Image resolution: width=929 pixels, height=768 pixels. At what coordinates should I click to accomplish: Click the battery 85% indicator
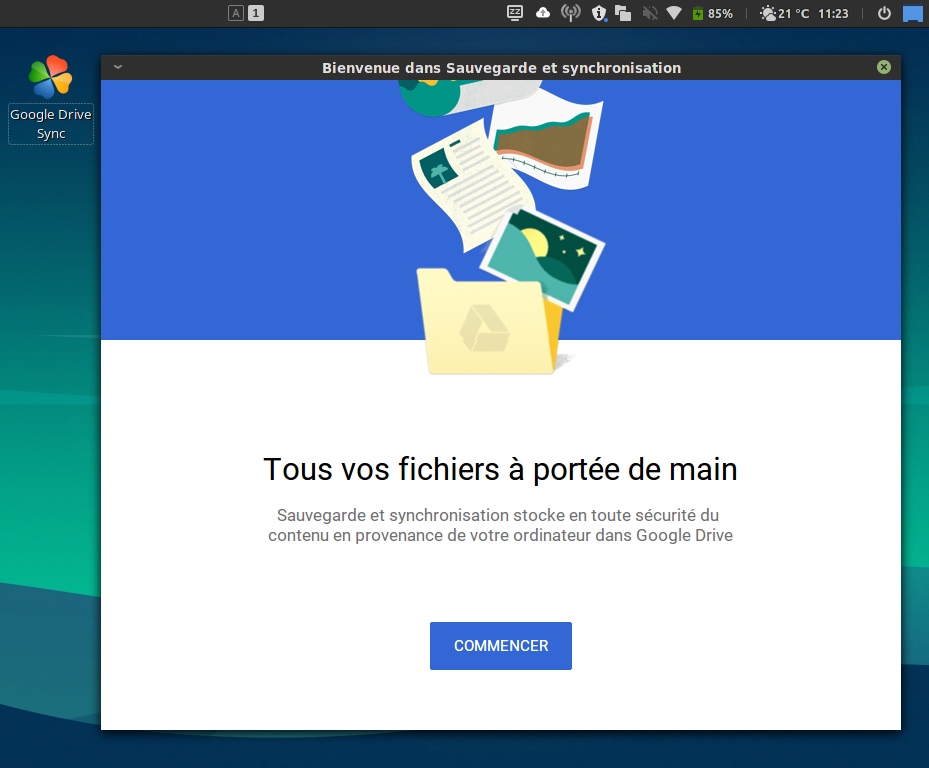[712, 13]
